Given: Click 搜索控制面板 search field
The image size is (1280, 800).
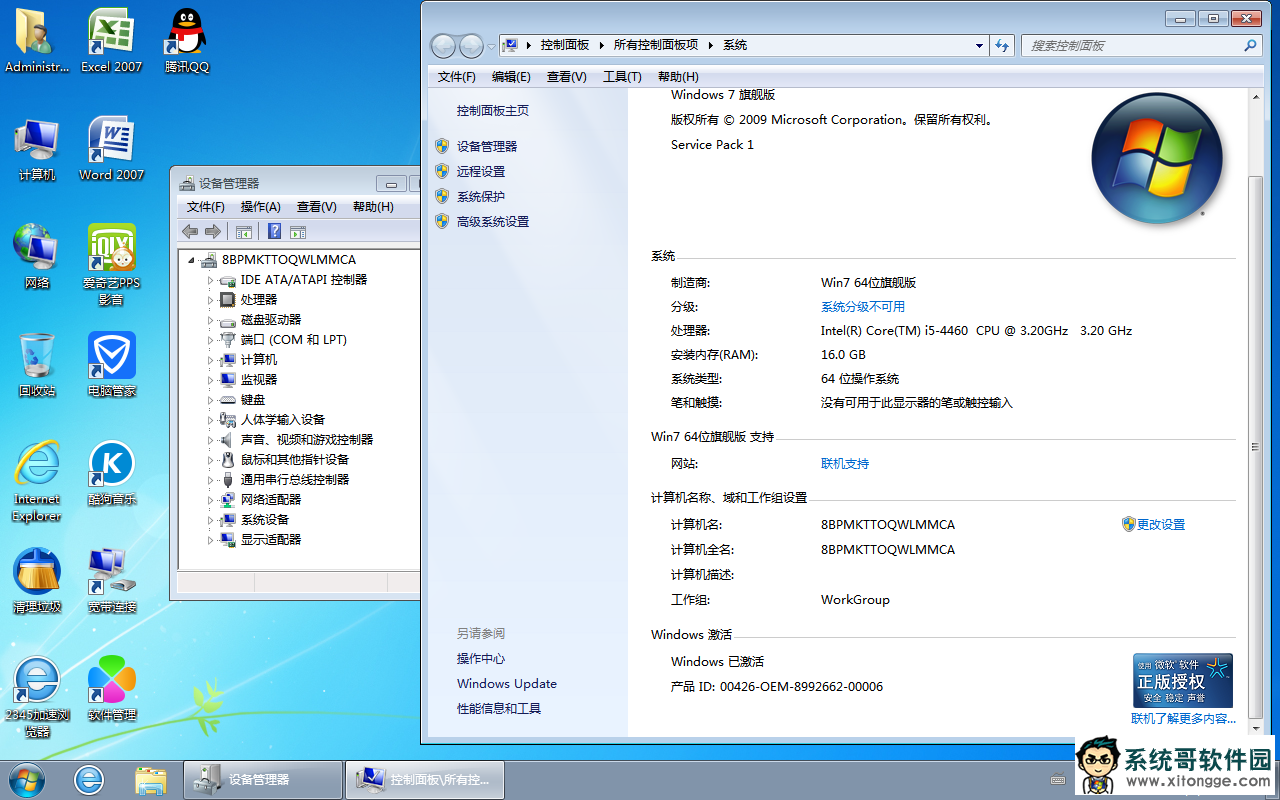Looking at the screenshot, I should tap(1130, 45).
